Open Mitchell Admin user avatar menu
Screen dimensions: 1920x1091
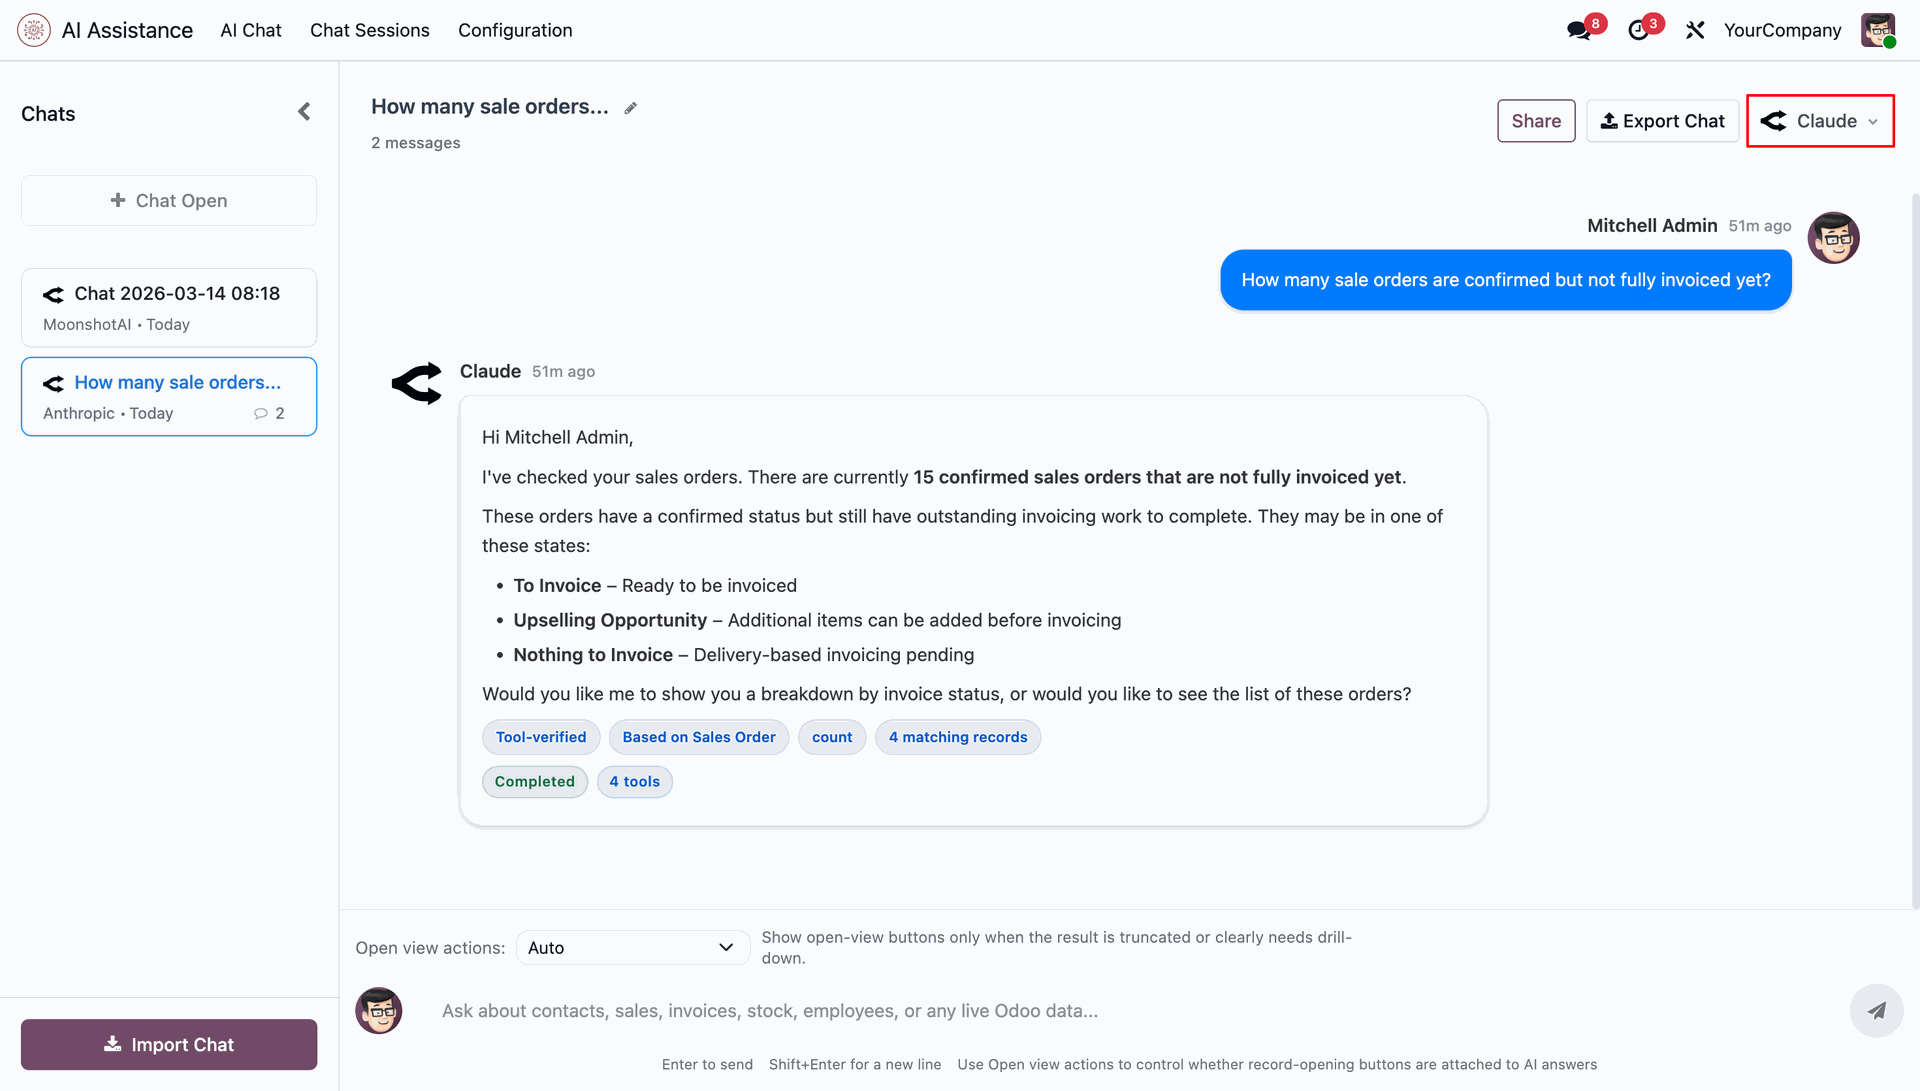pyautogui.click(x=1877, y=30)
